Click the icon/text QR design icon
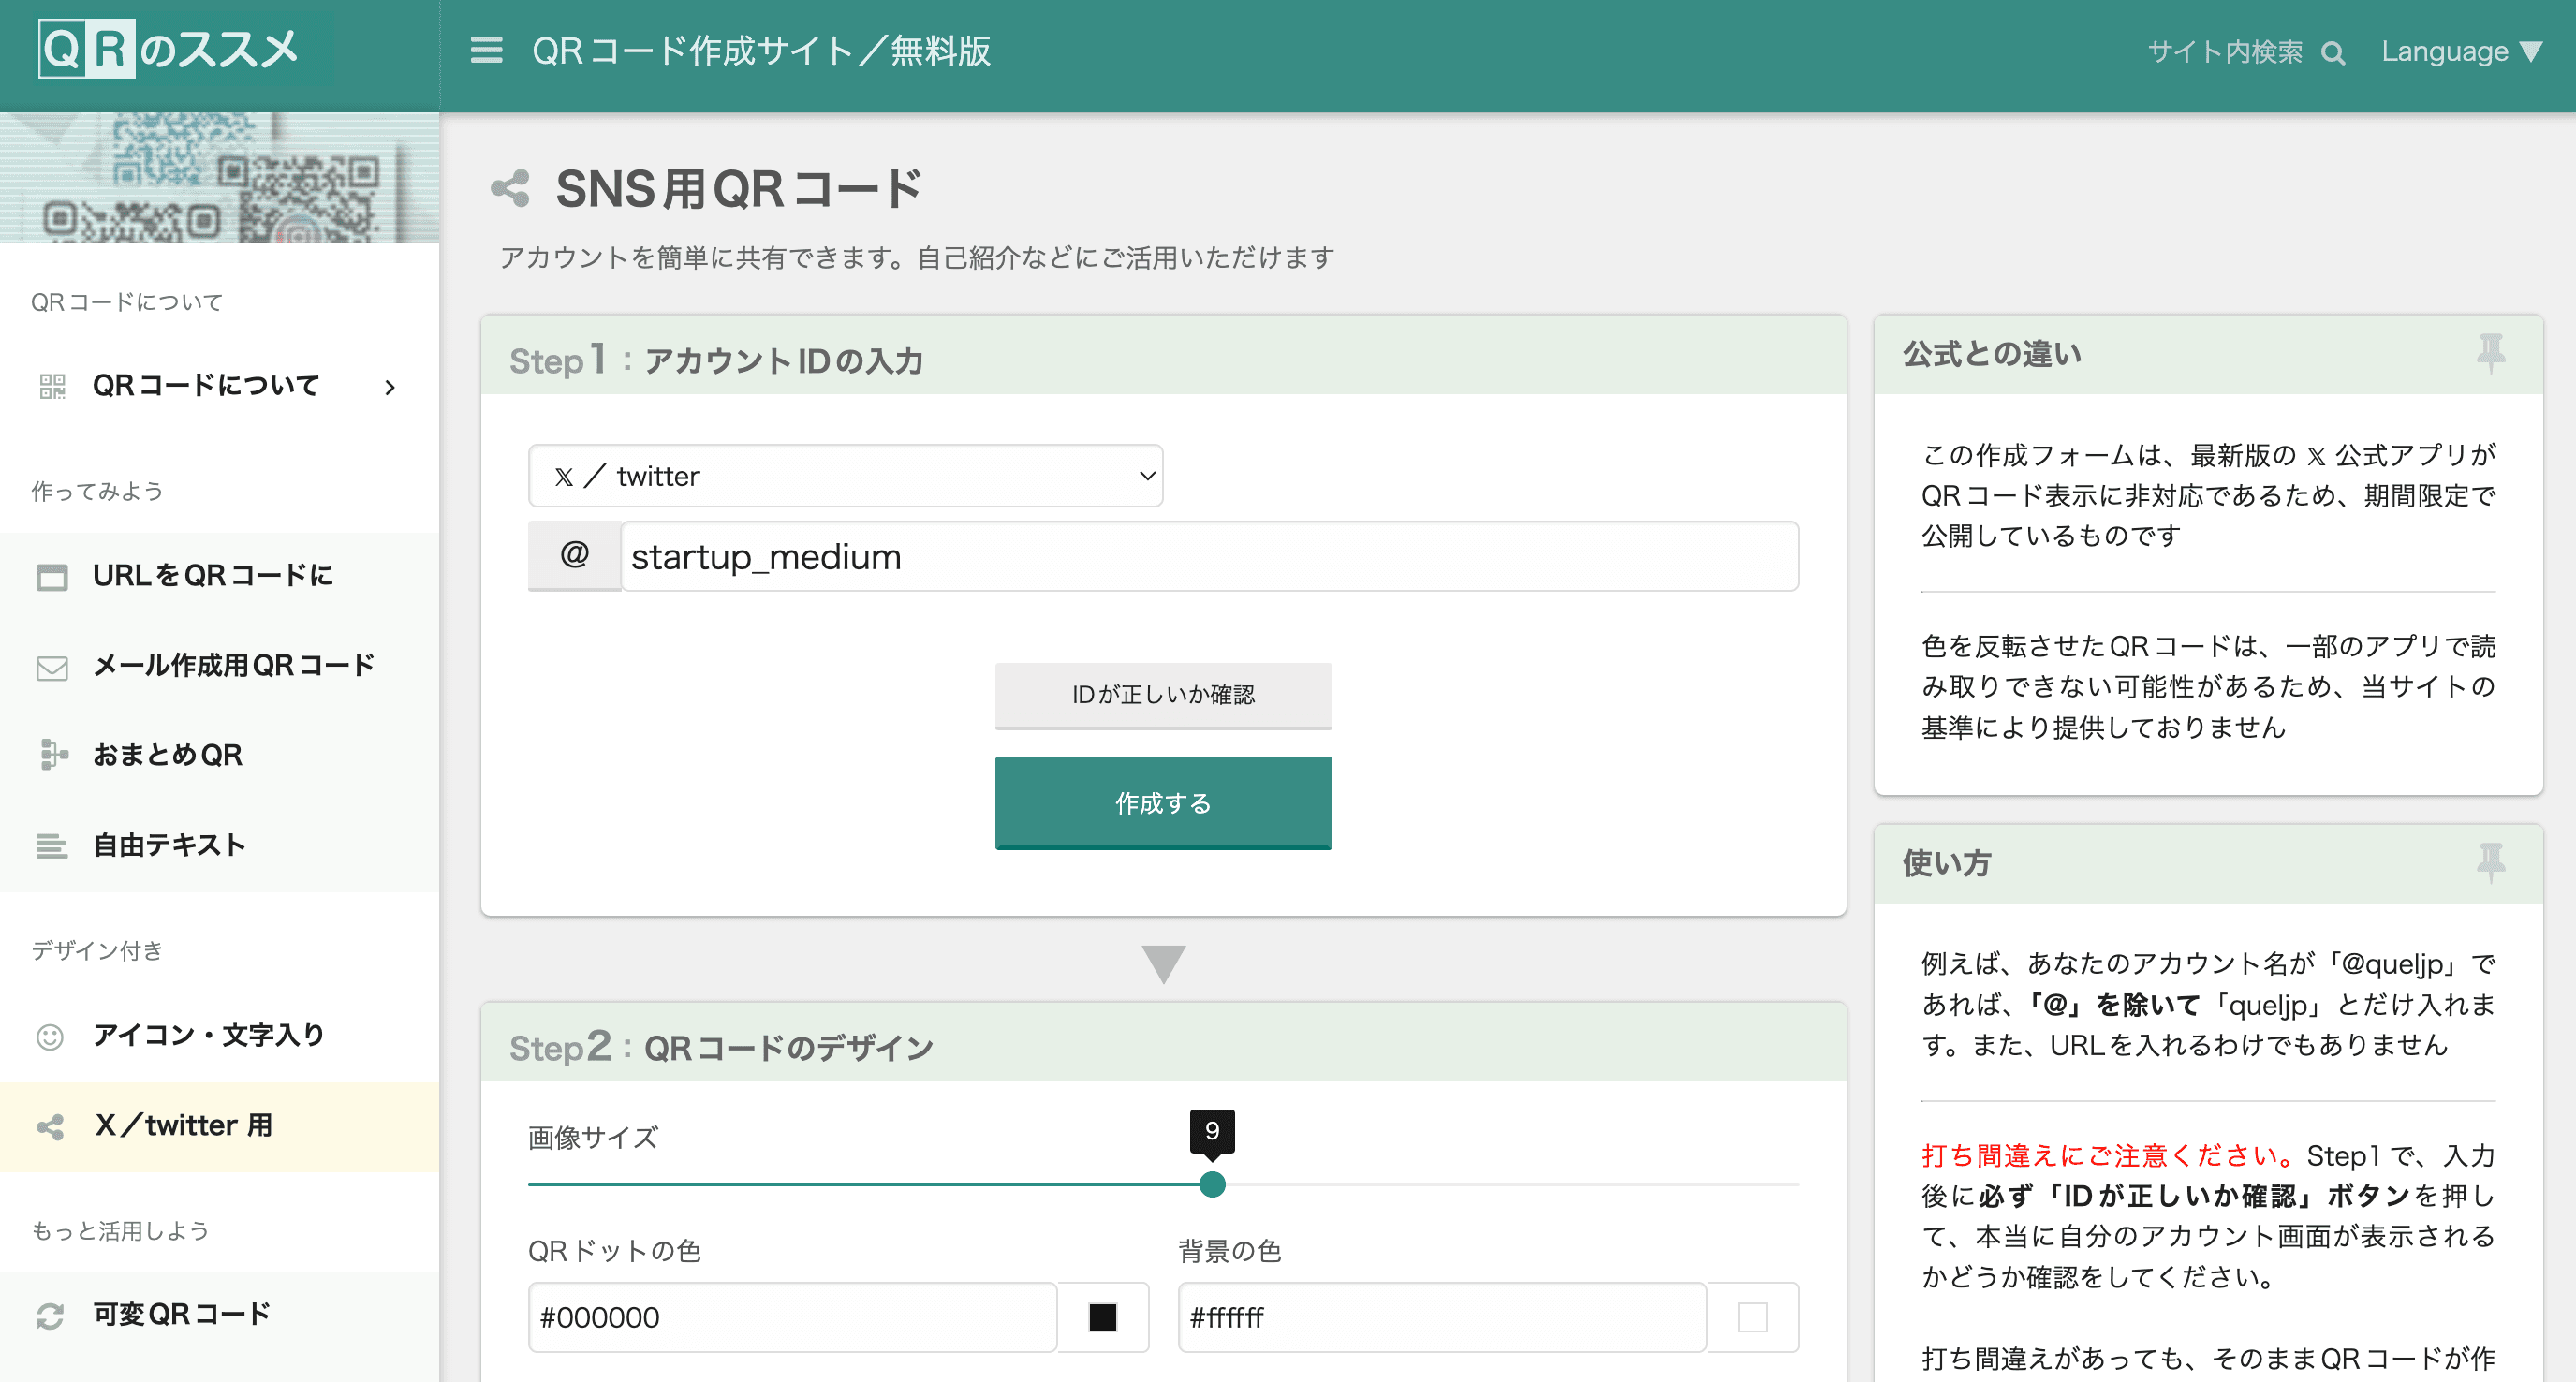2576x1382 pixels. pyautogui.click(x=50, y=1036)
